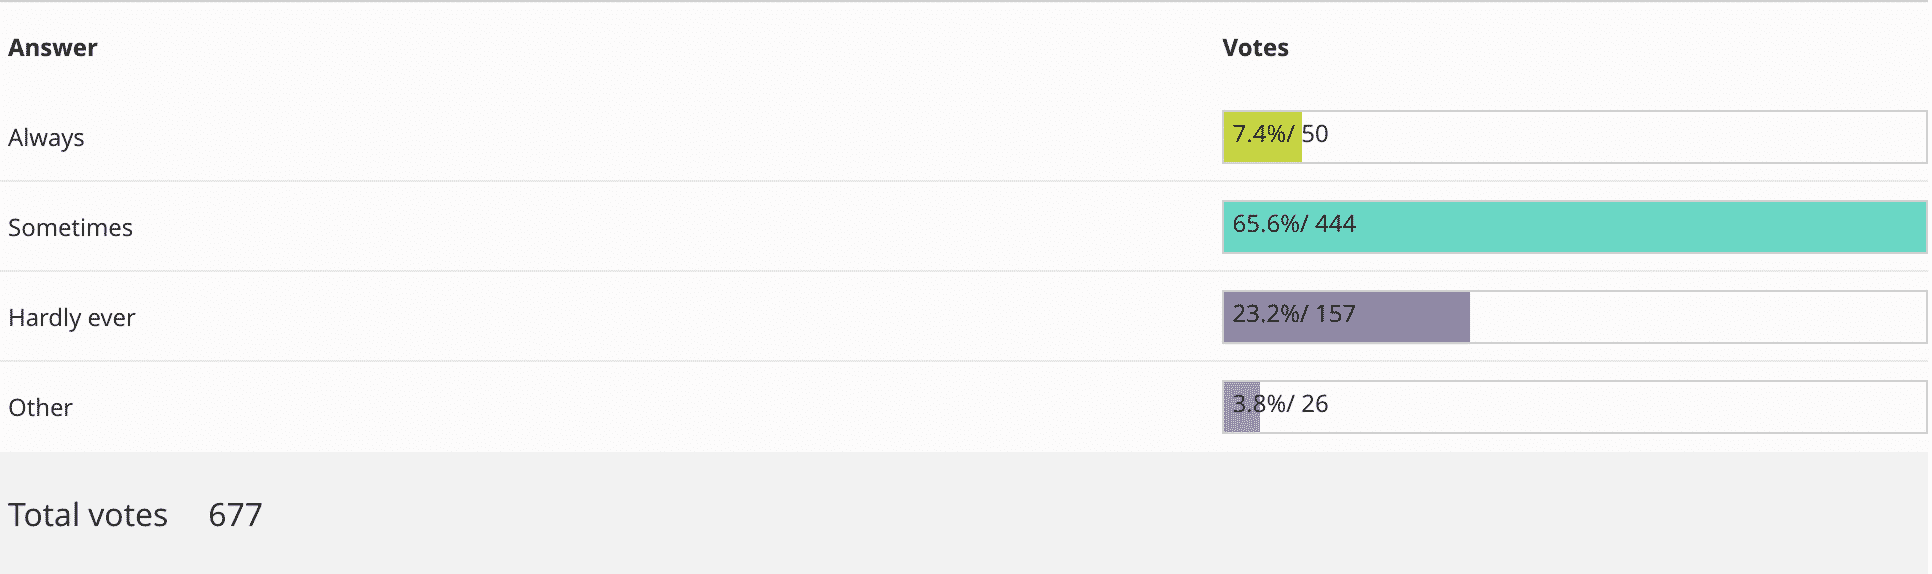Click the "157" vote count
The height and width of the screenshot is (574, 1932).
(1335, 314)
